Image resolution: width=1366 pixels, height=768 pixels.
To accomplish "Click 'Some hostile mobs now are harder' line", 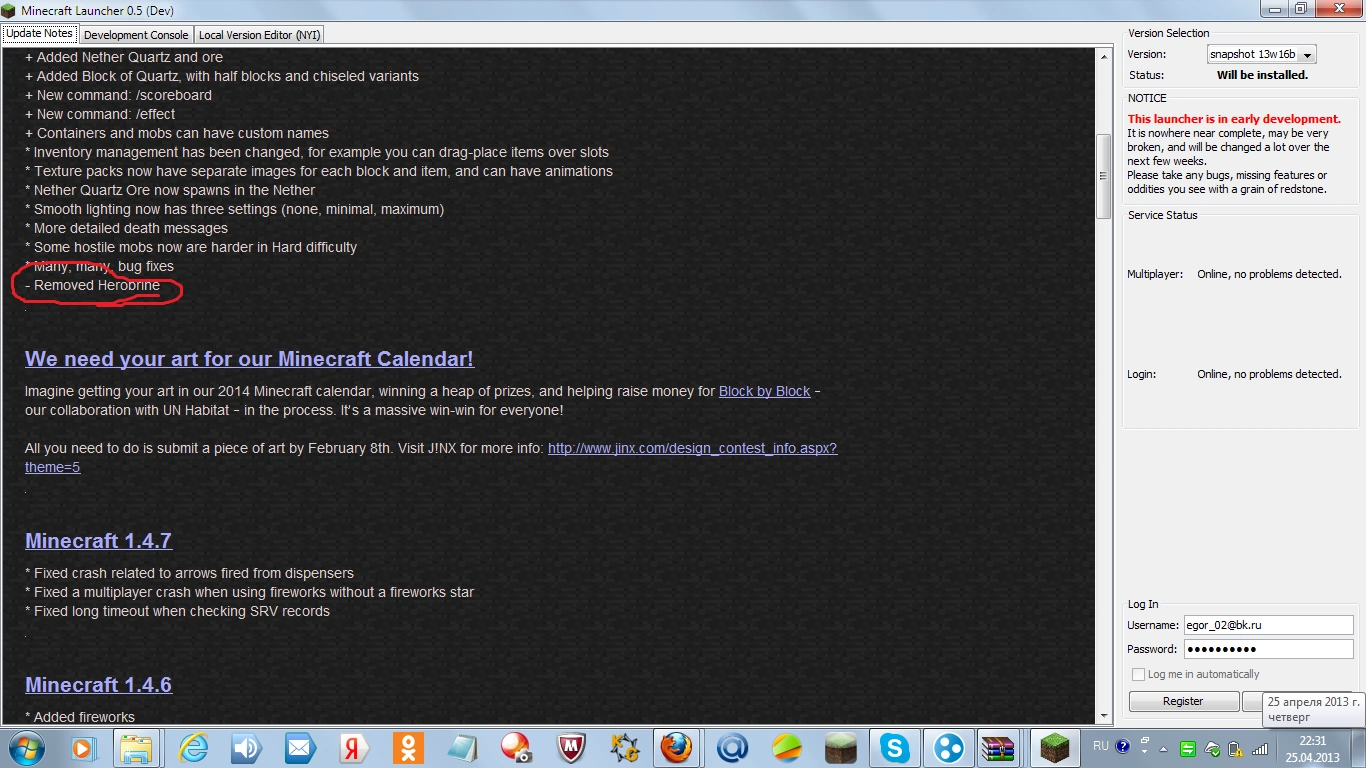I will (191, 247).
